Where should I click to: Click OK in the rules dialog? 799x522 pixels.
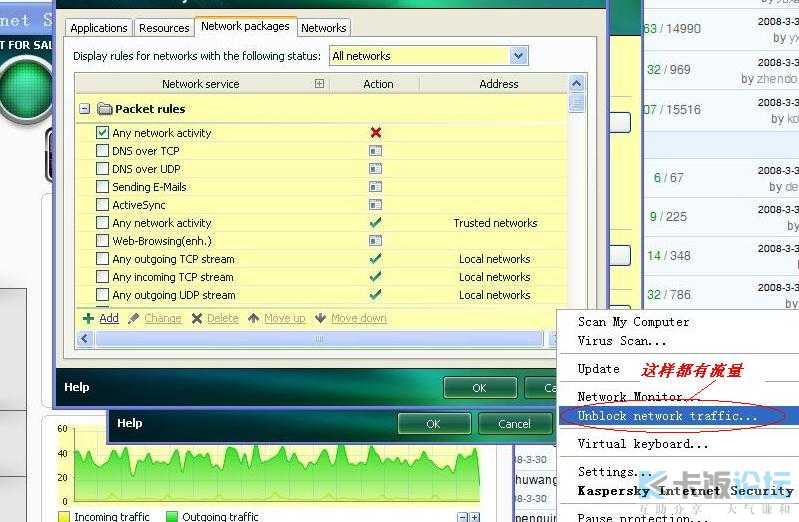(x=480, y=388)
